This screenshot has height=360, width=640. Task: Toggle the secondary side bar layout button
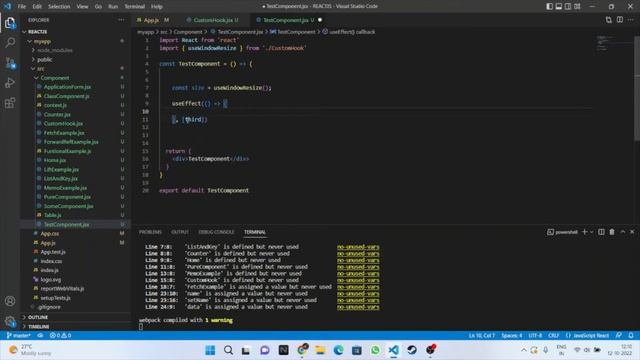tap(568, 7)
